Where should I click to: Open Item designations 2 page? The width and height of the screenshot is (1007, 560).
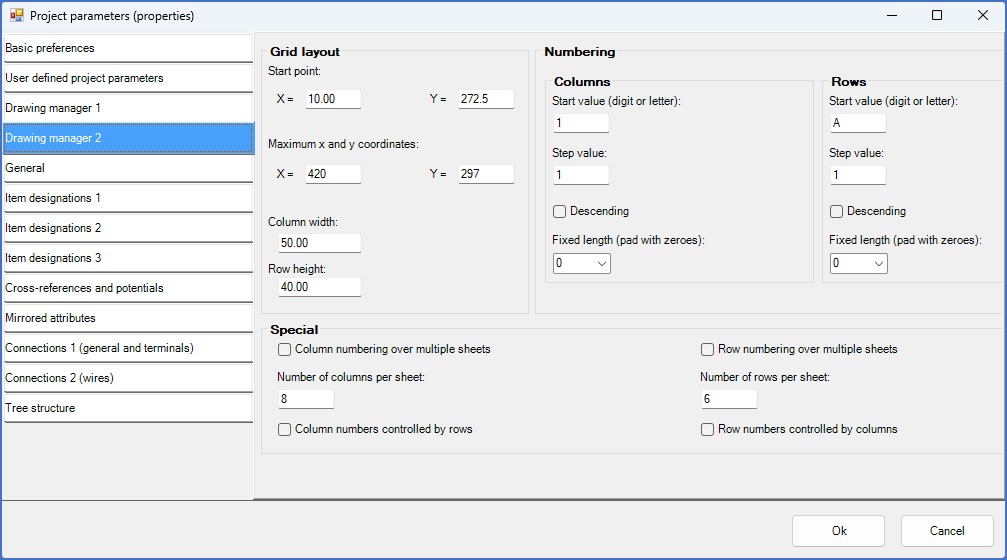128,228
